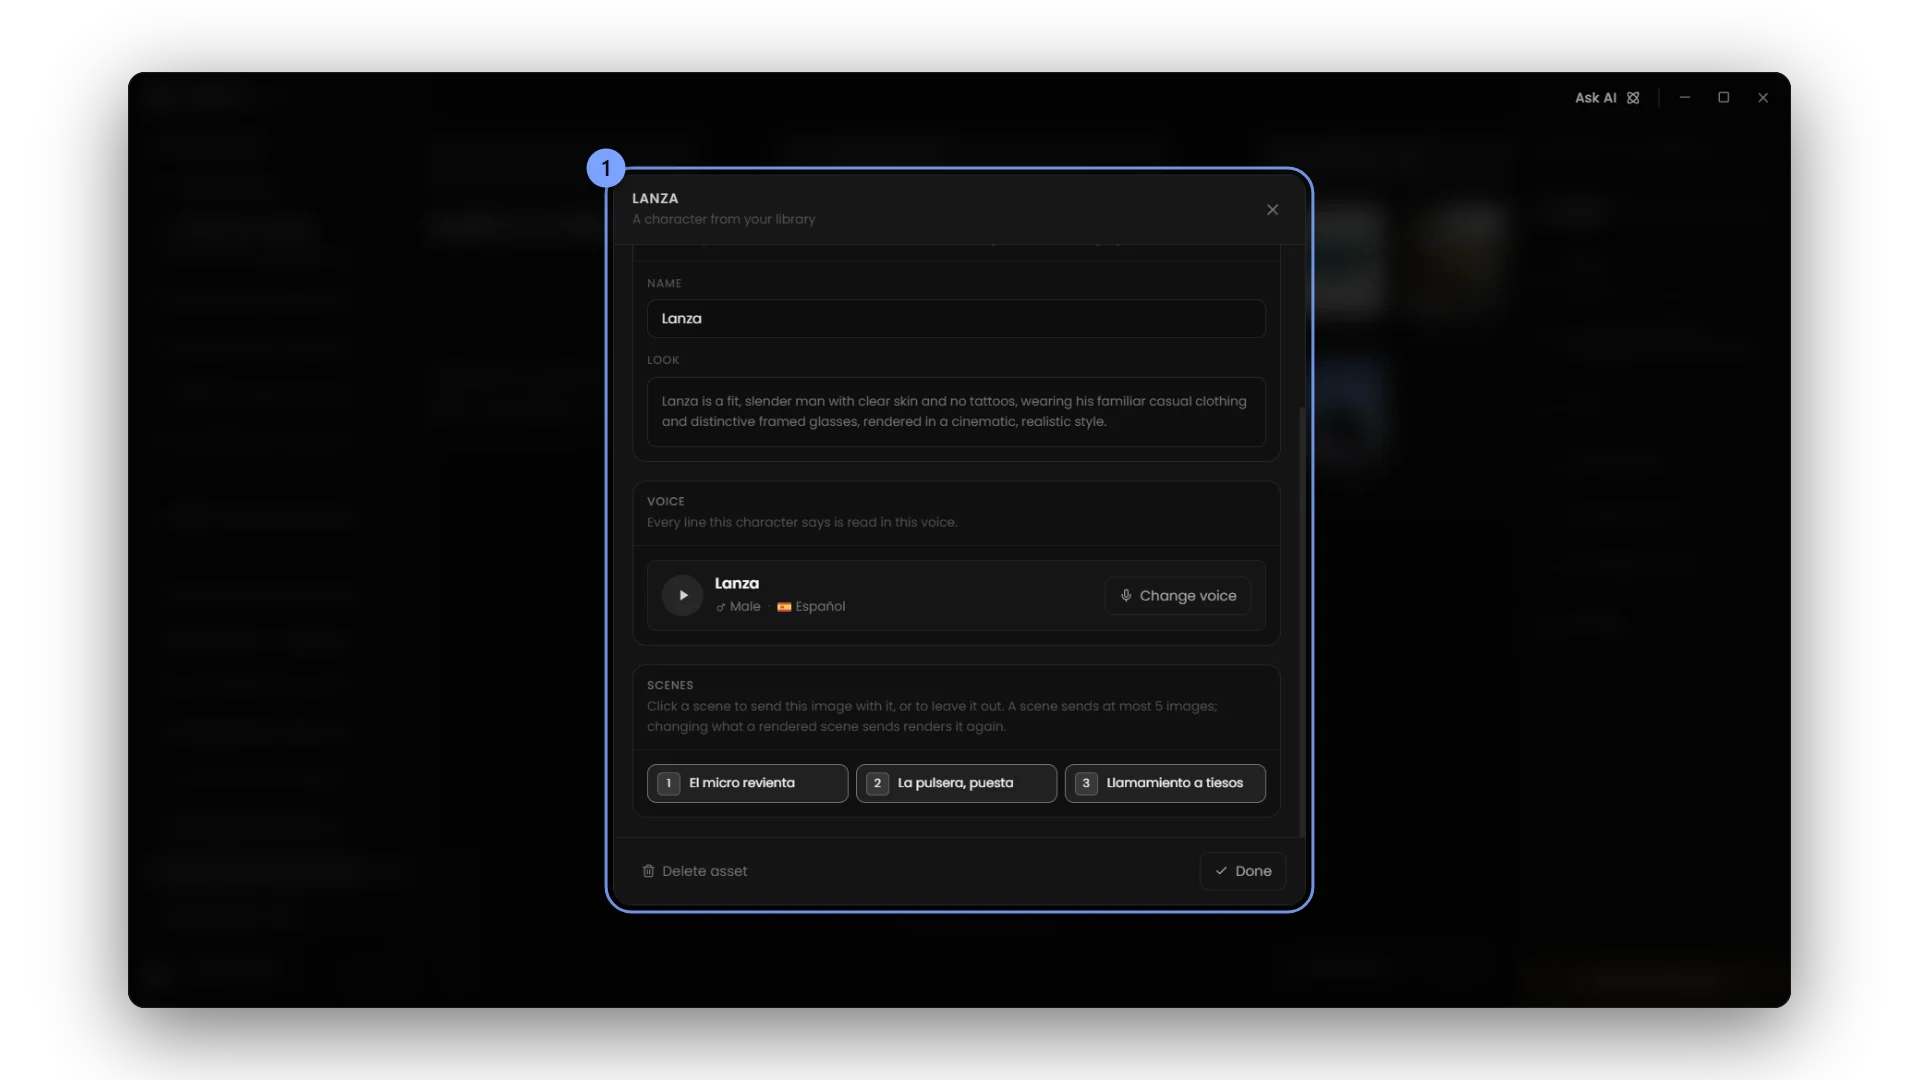Maximize the application window
This screenshot has height=1080, width=1920.
point(1724,98)
